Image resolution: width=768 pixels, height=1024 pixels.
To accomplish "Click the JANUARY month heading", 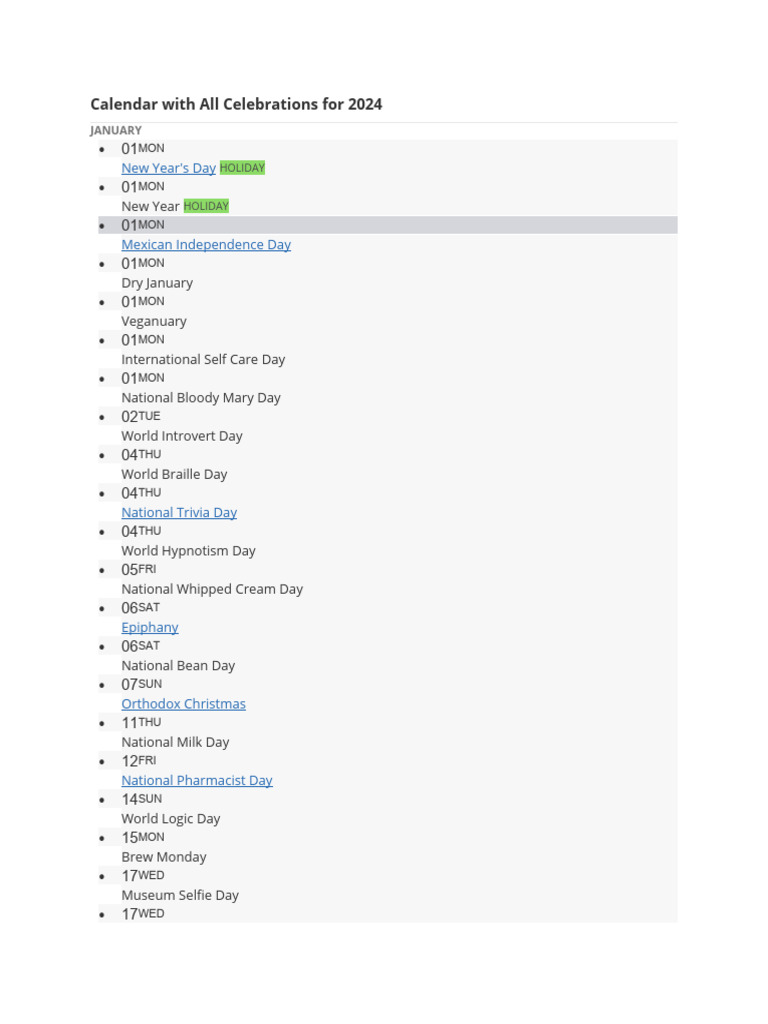I will [x=116, y=131].
